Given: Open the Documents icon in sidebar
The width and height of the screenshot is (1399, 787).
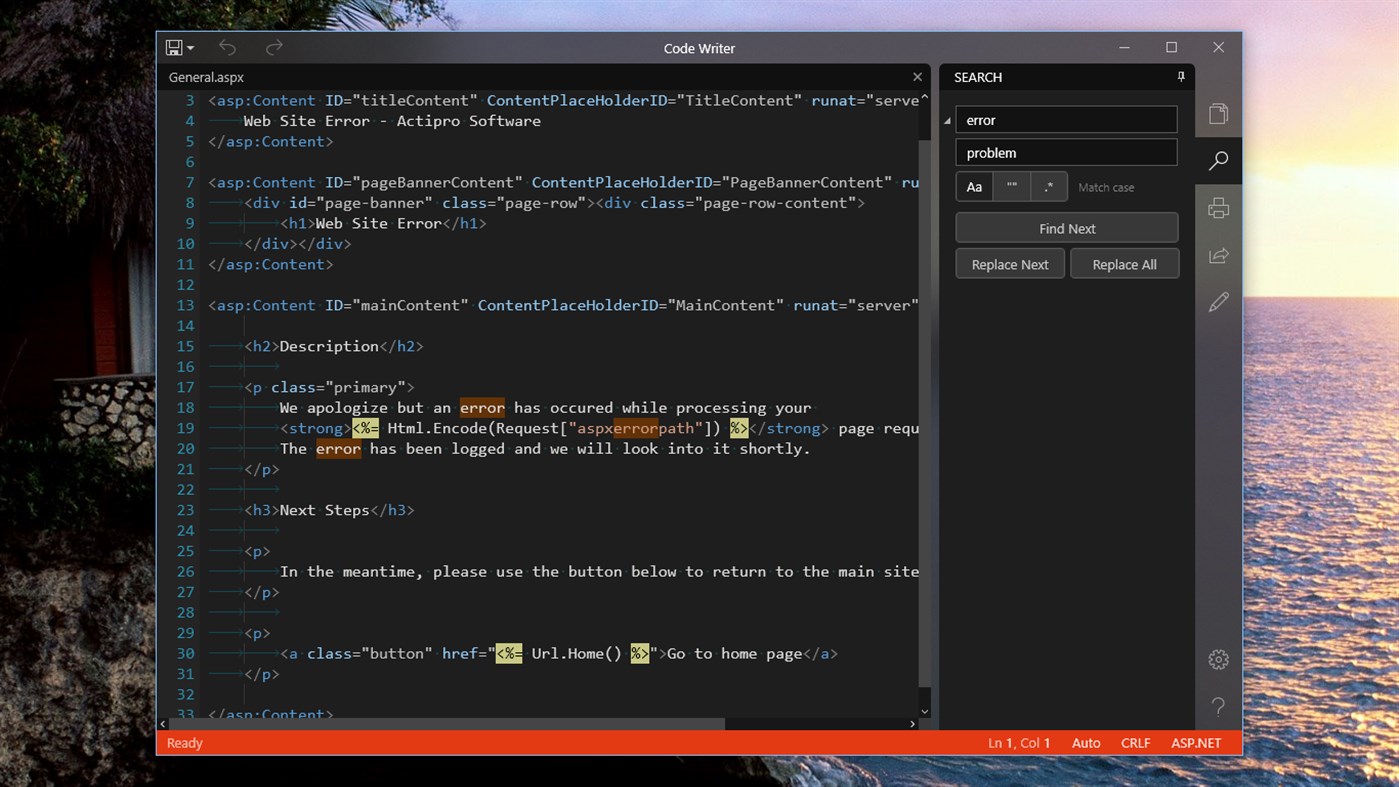Looking at the screenshot, I should 1218,114.
